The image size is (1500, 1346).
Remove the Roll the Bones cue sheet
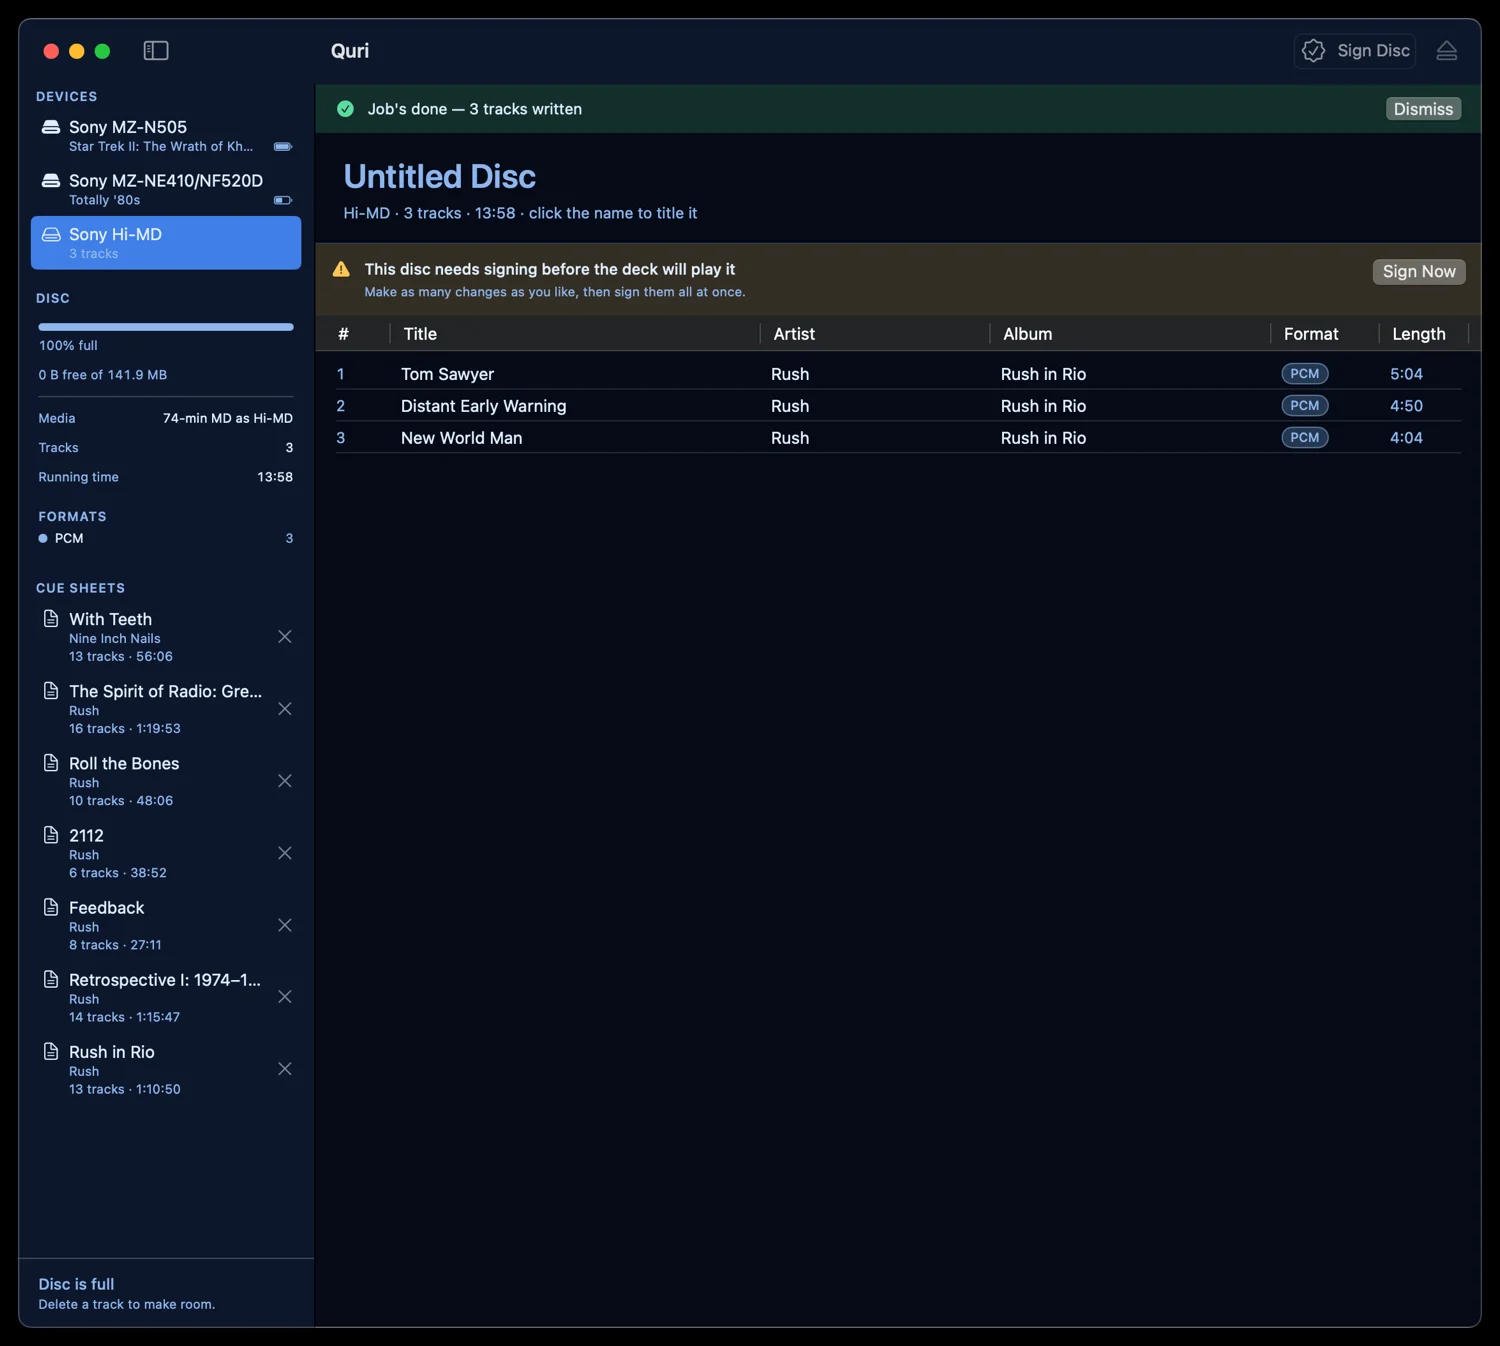(285, 781)
